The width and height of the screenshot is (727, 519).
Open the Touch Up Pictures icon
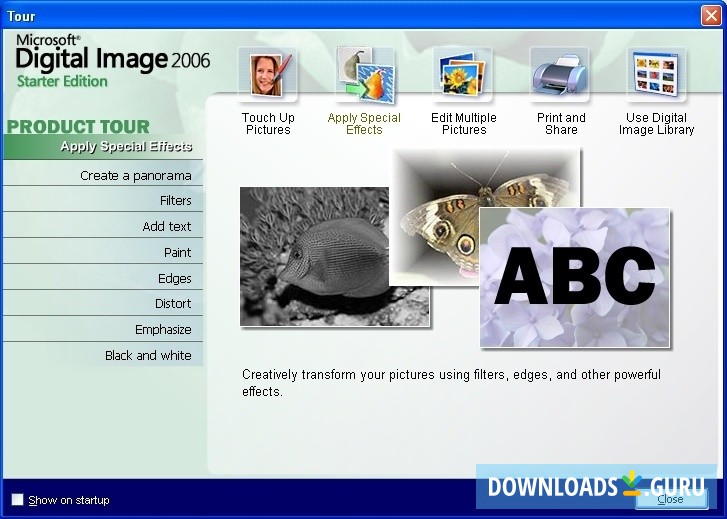pos(268,74)
